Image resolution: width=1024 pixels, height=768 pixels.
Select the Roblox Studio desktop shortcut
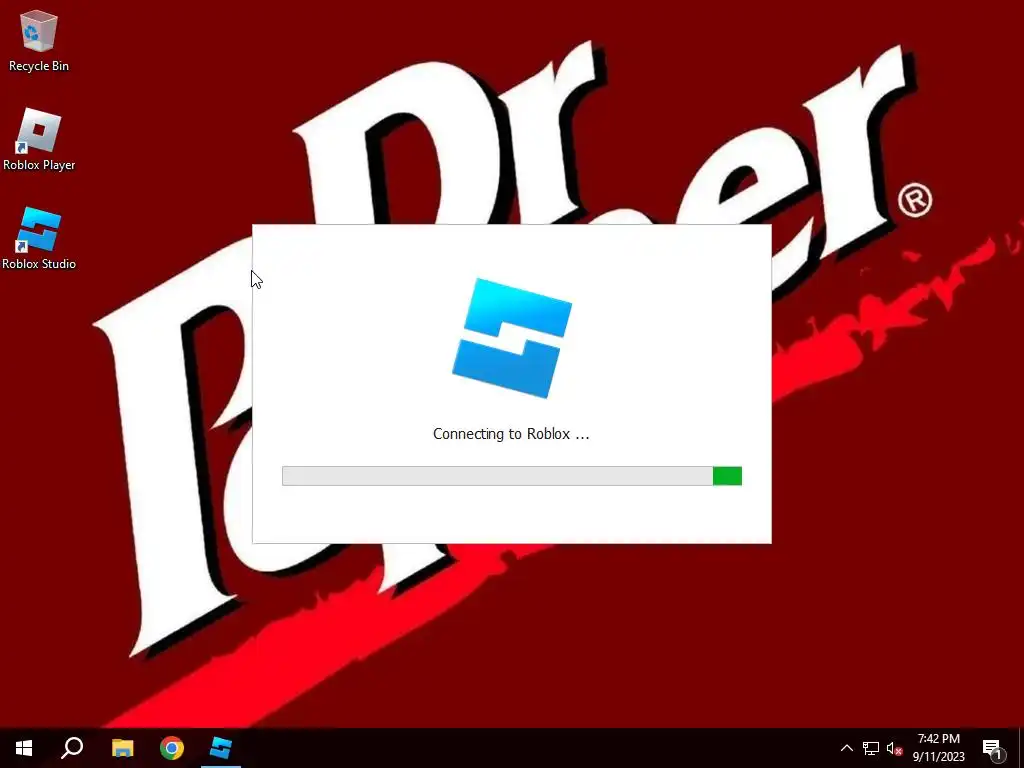tap(39, 239)
